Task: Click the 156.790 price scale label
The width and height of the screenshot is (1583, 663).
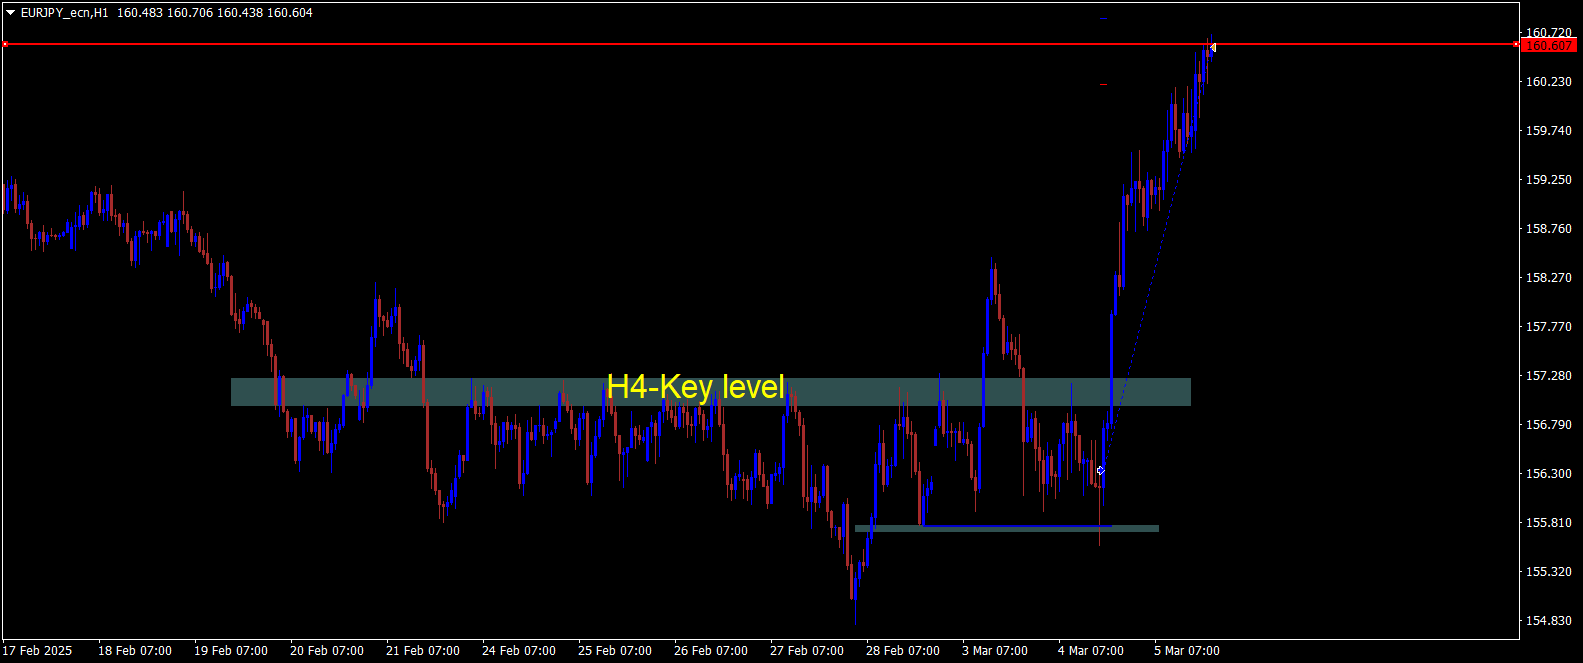Action: [1548, 425]
